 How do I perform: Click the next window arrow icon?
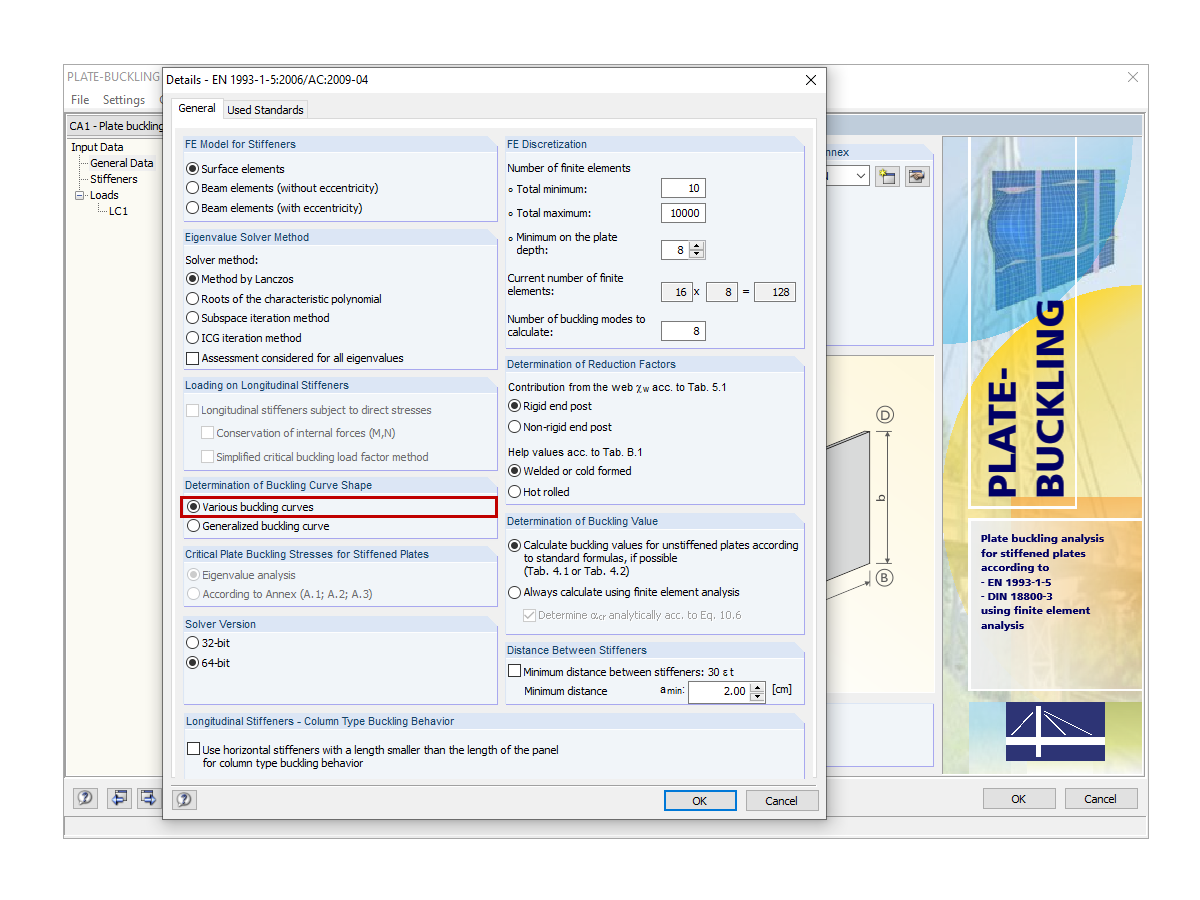[x=147, y=798]
